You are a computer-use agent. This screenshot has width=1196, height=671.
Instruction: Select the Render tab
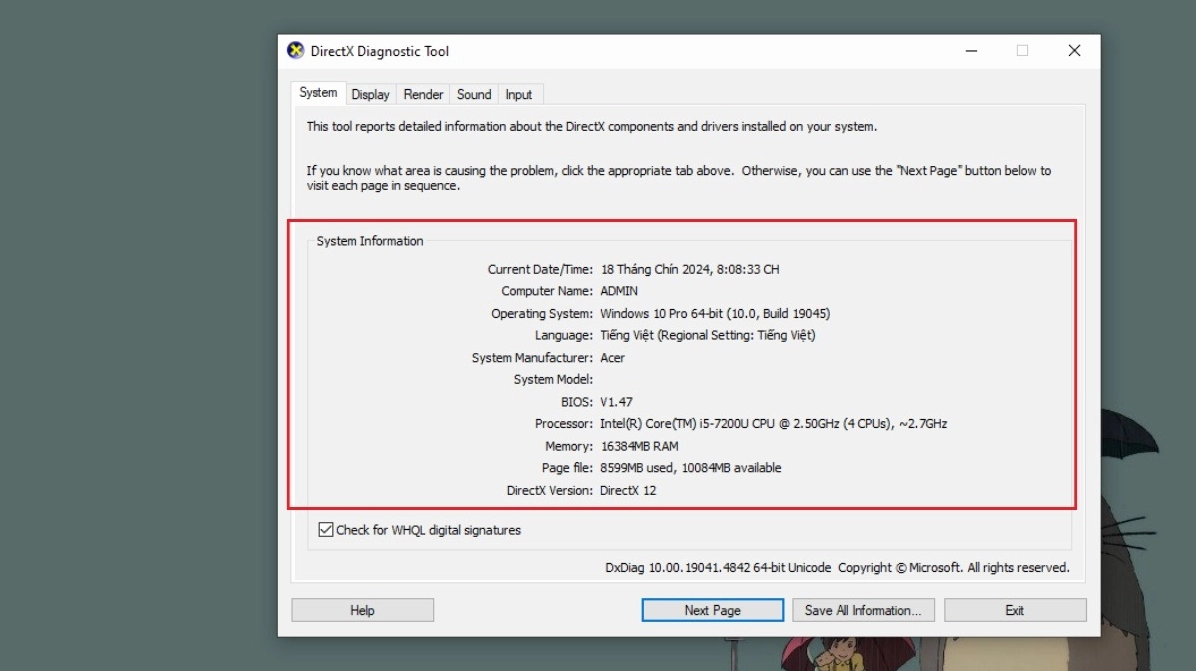(x=423, y=93)
